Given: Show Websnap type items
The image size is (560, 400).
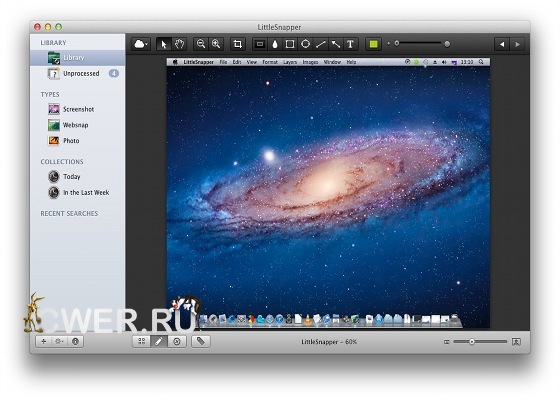Looking at the screenshot, I should (x=78, y=125).
